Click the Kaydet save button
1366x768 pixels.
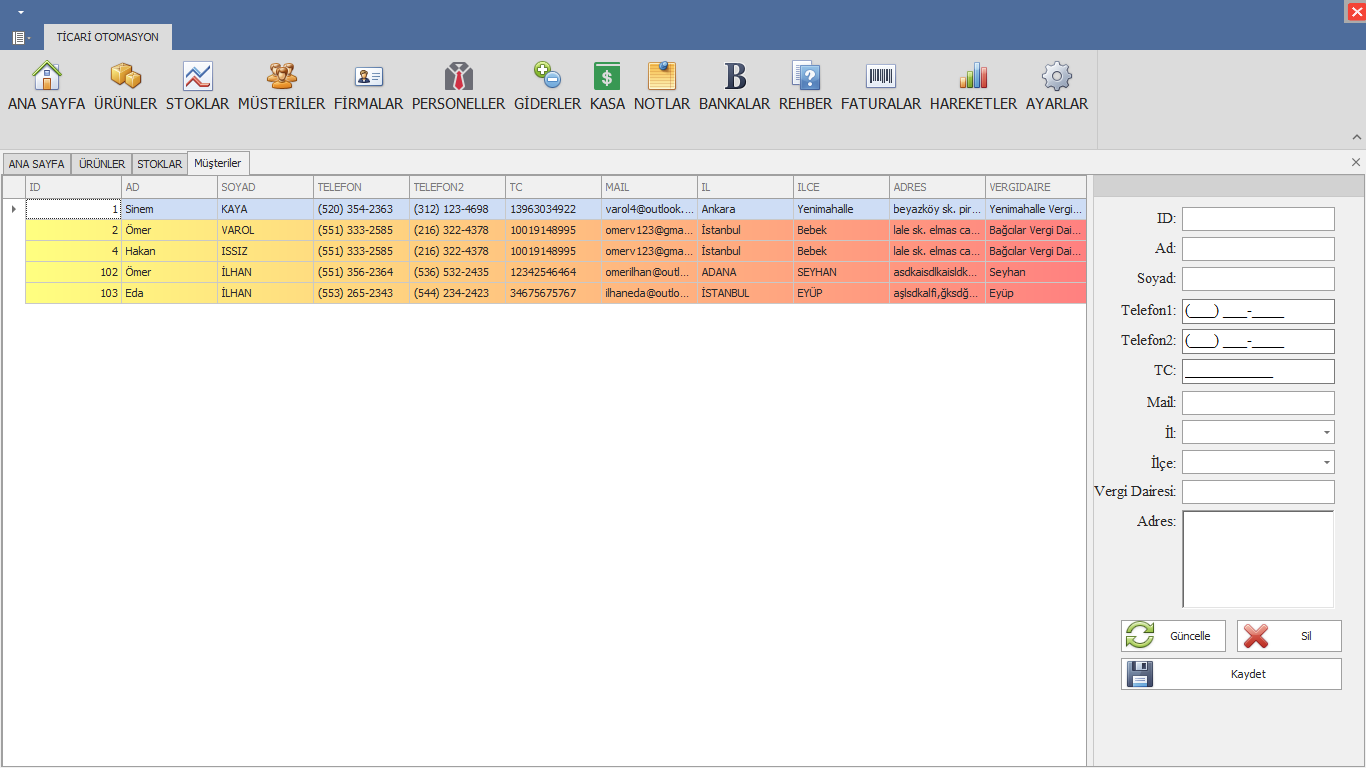(x=1231, y=674)
